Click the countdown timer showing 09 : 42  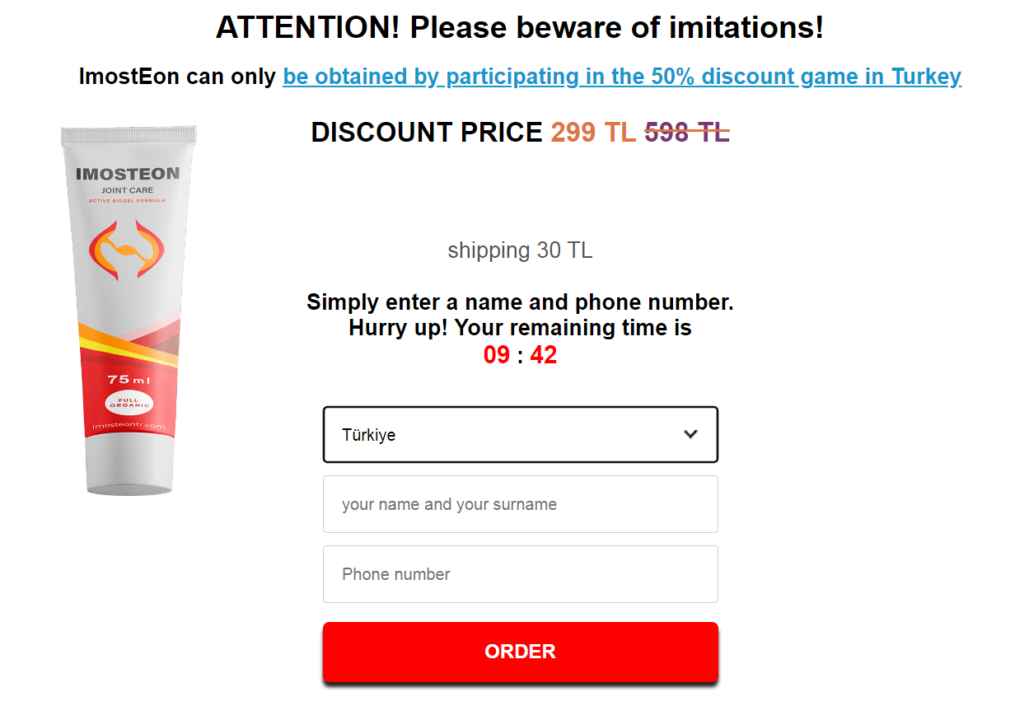(x=520, y=354)
